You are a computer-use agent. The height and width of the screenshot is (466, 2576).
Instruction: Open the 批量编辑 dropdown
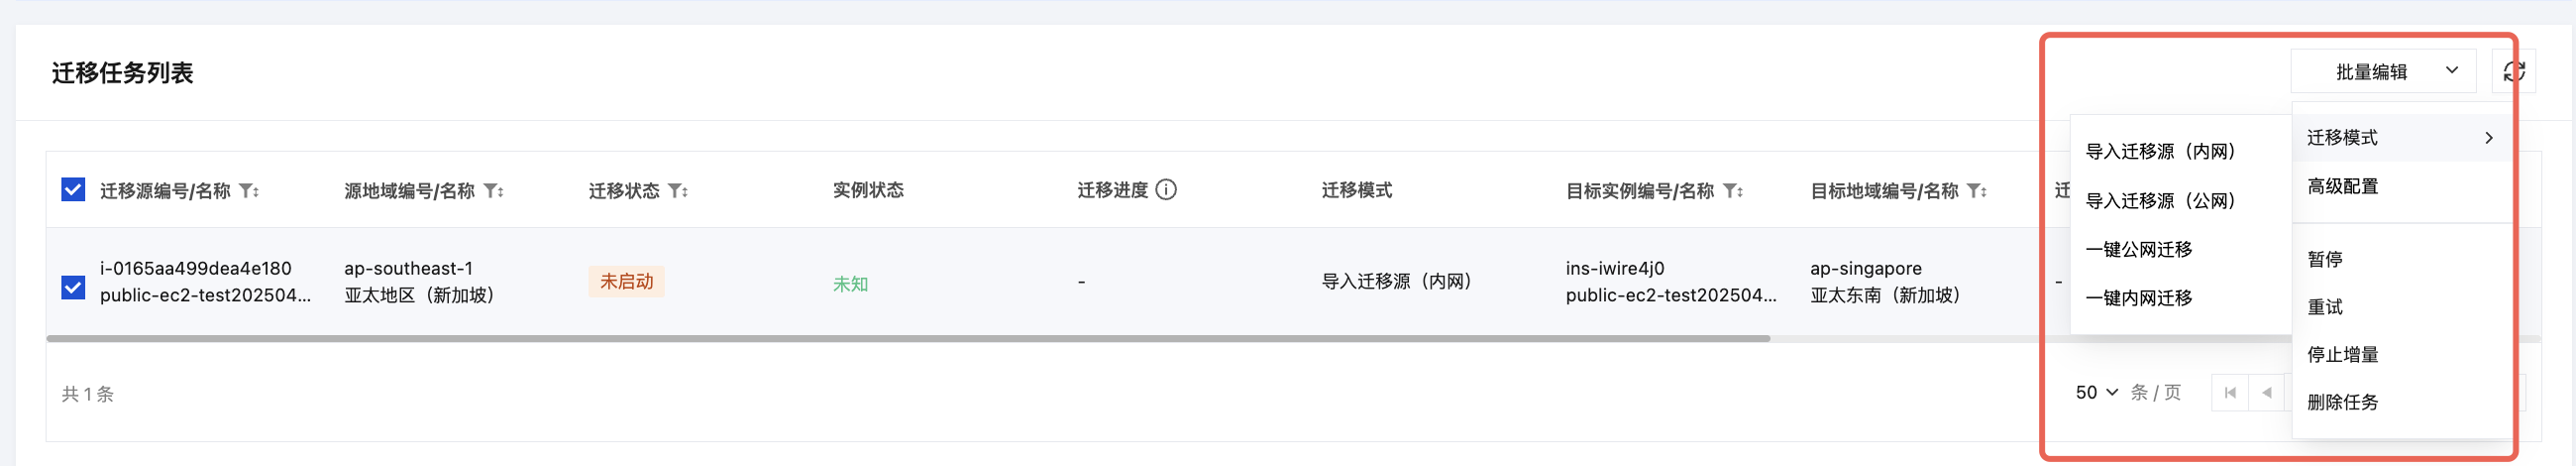coord(2383,72)
